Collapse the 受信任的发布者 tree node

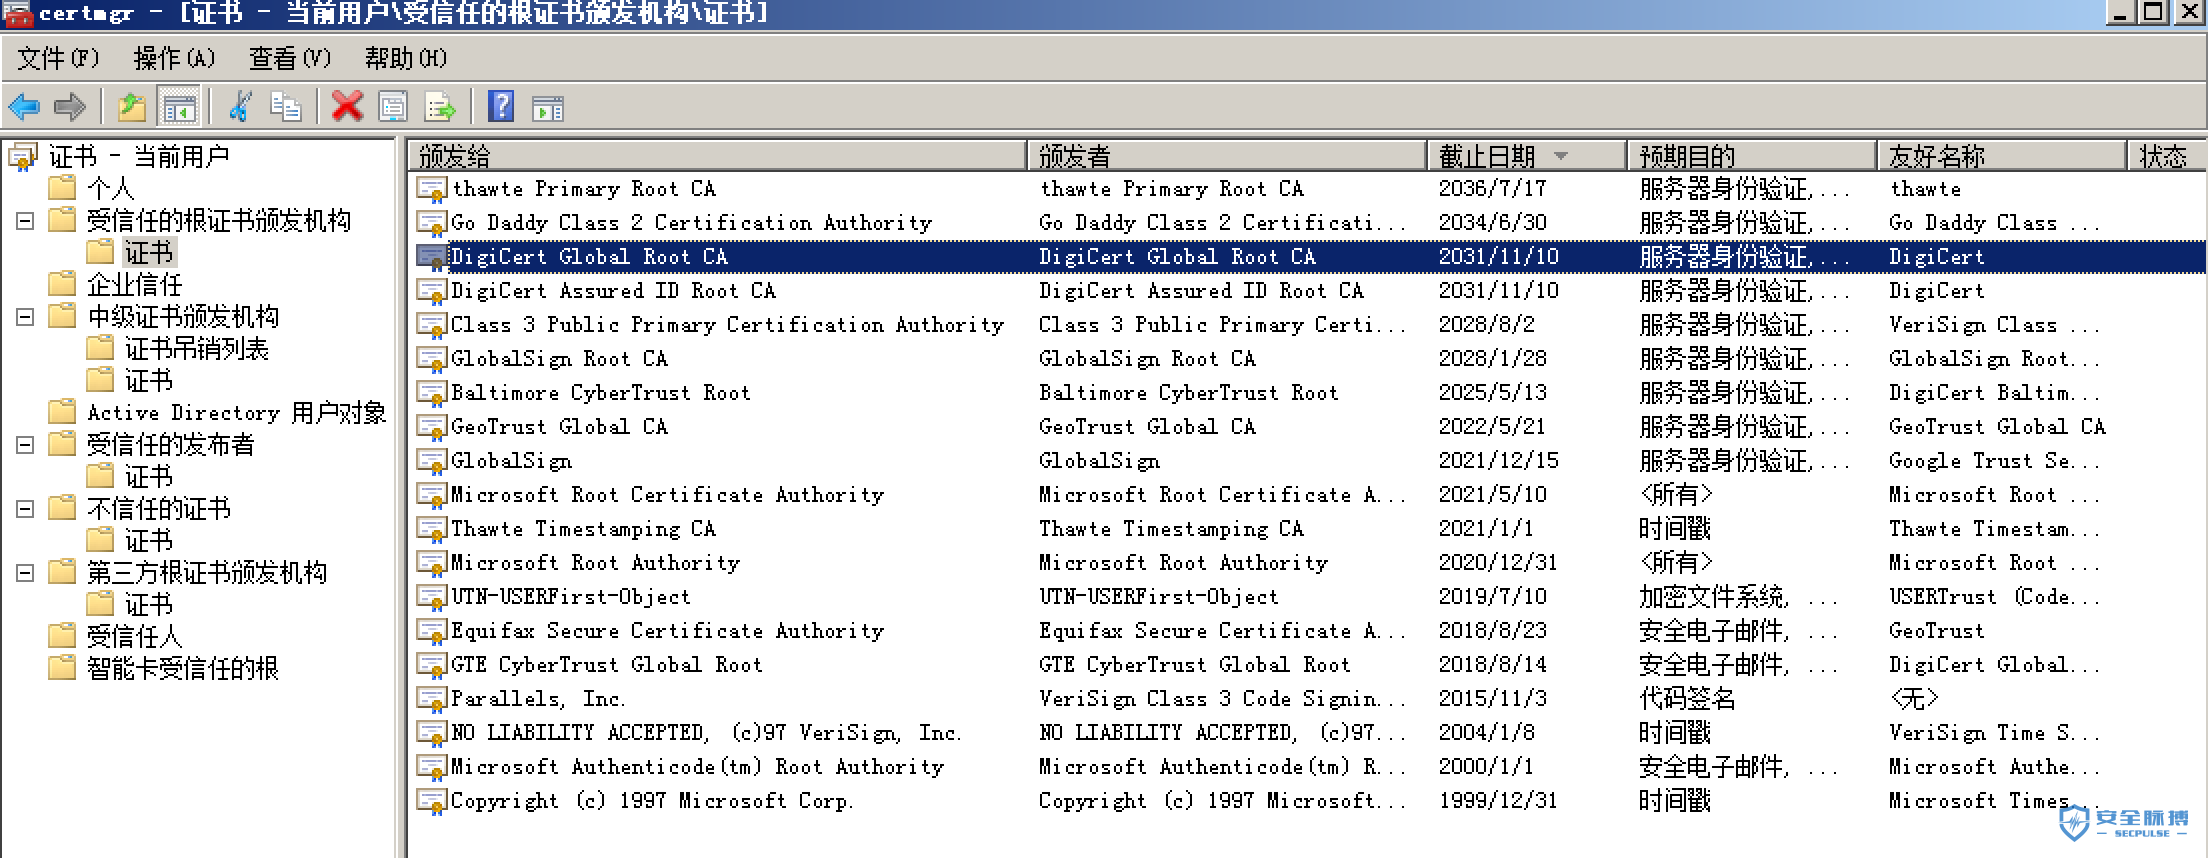(x=25, y=445)
